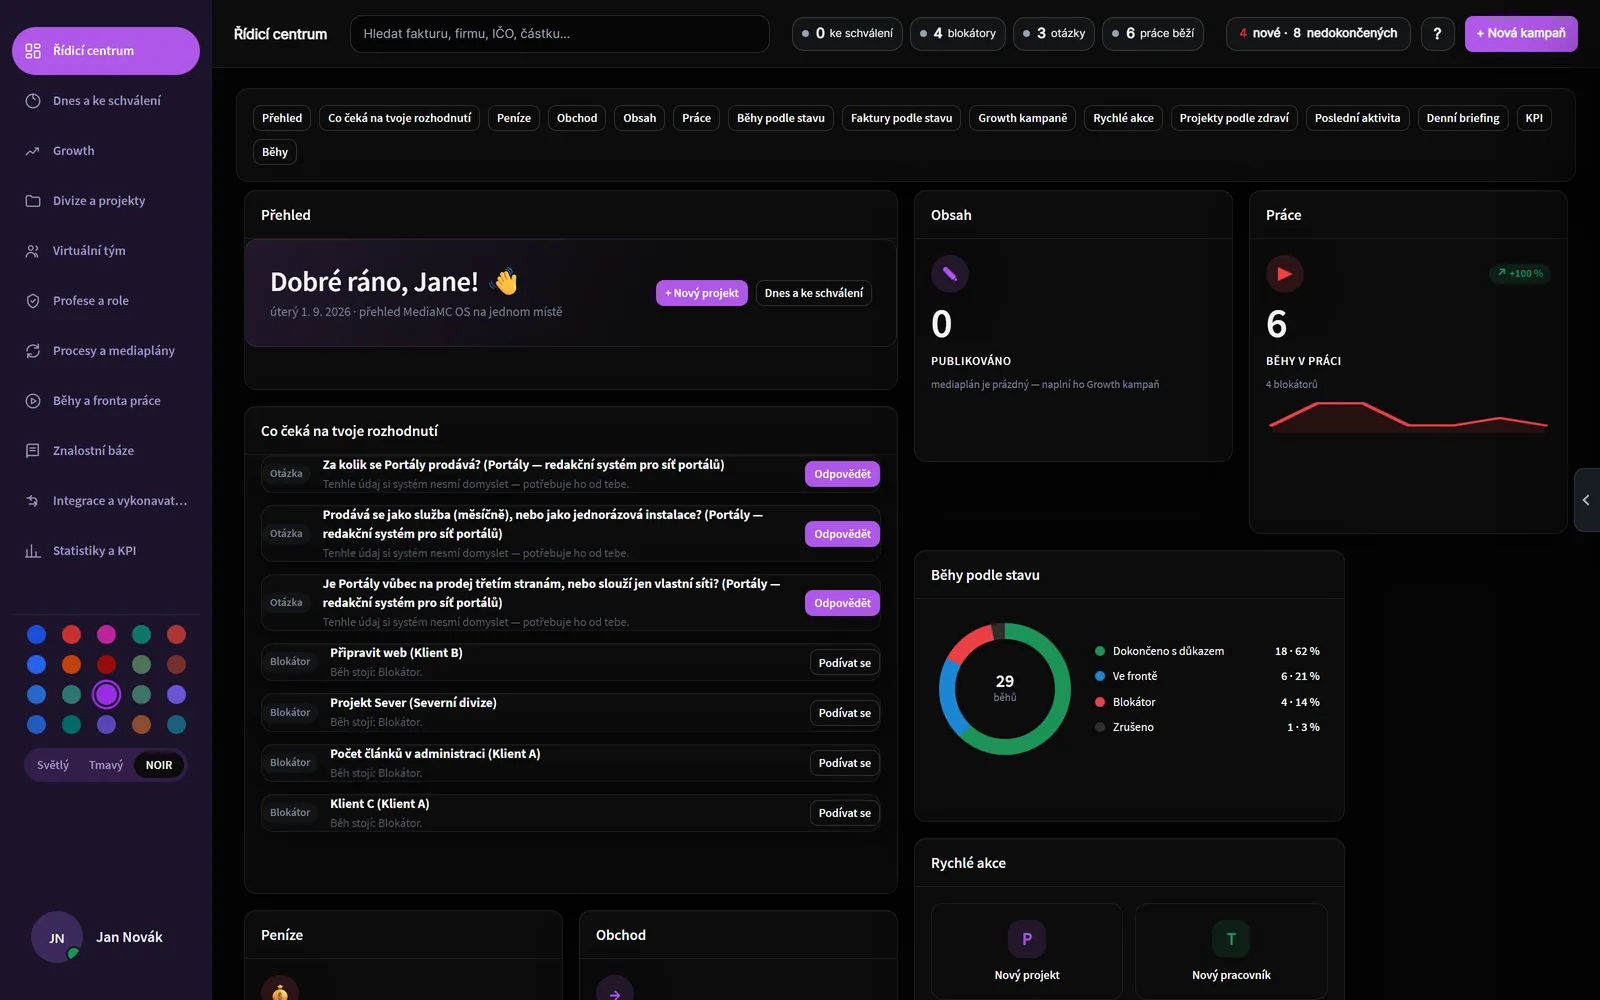Switch theme to Tmavý

(106, 765)
